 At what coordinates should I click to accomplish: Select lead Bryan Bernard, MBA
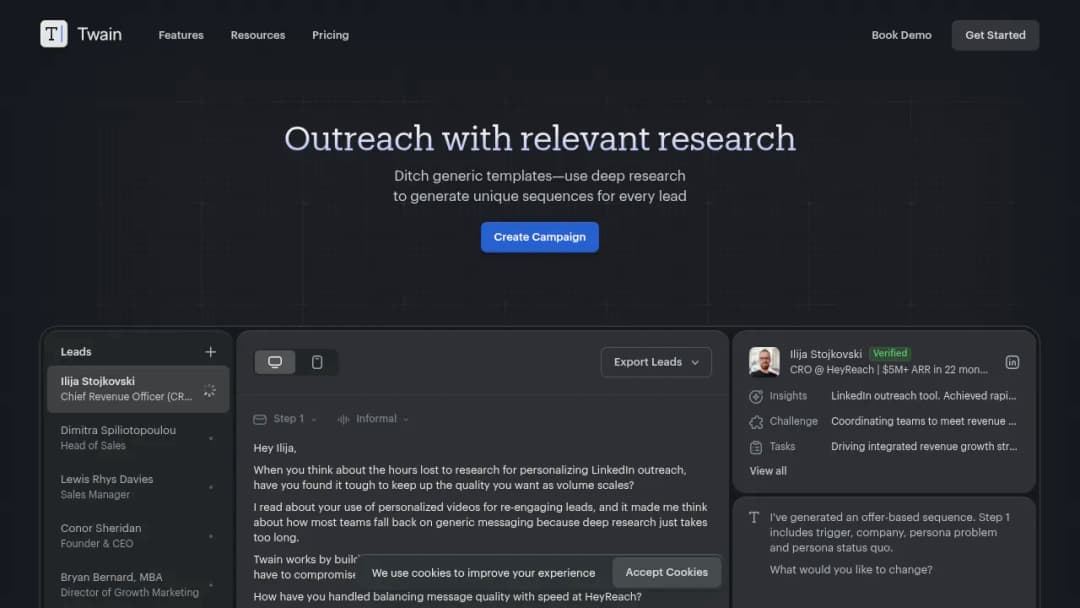(138, 585)
